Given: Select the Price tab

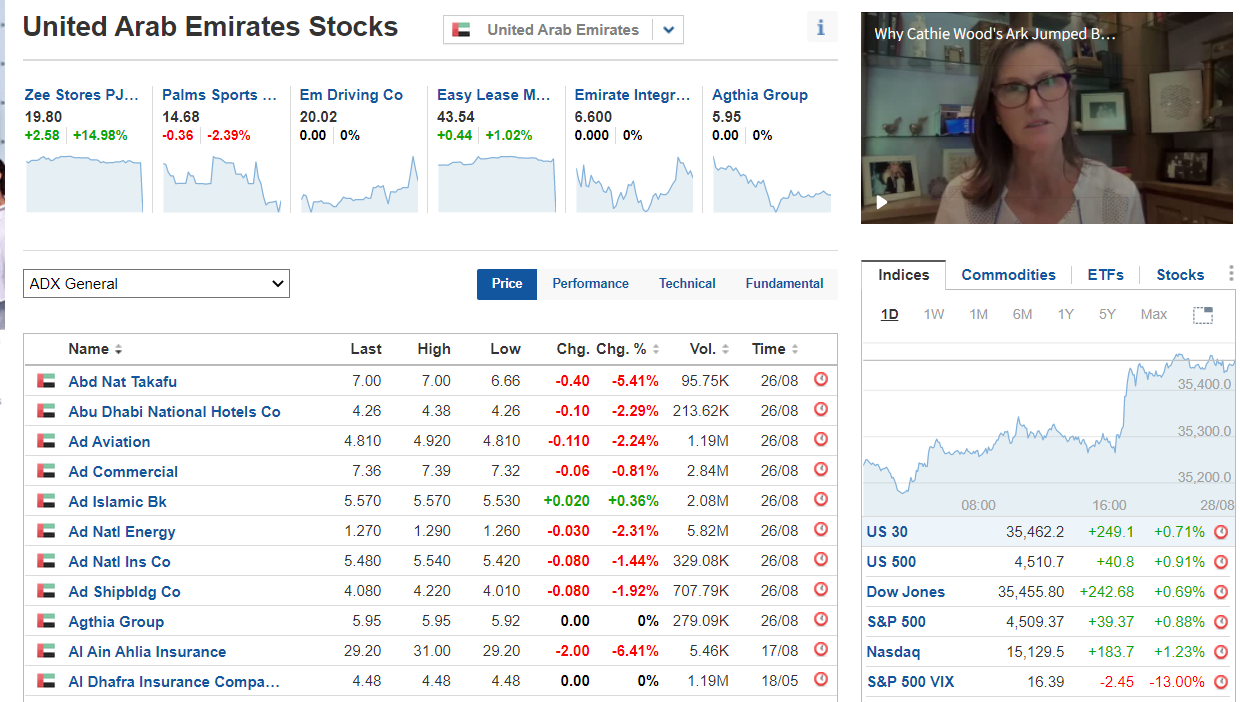Looking at the screenshot, I should click(x=507, y=284).
